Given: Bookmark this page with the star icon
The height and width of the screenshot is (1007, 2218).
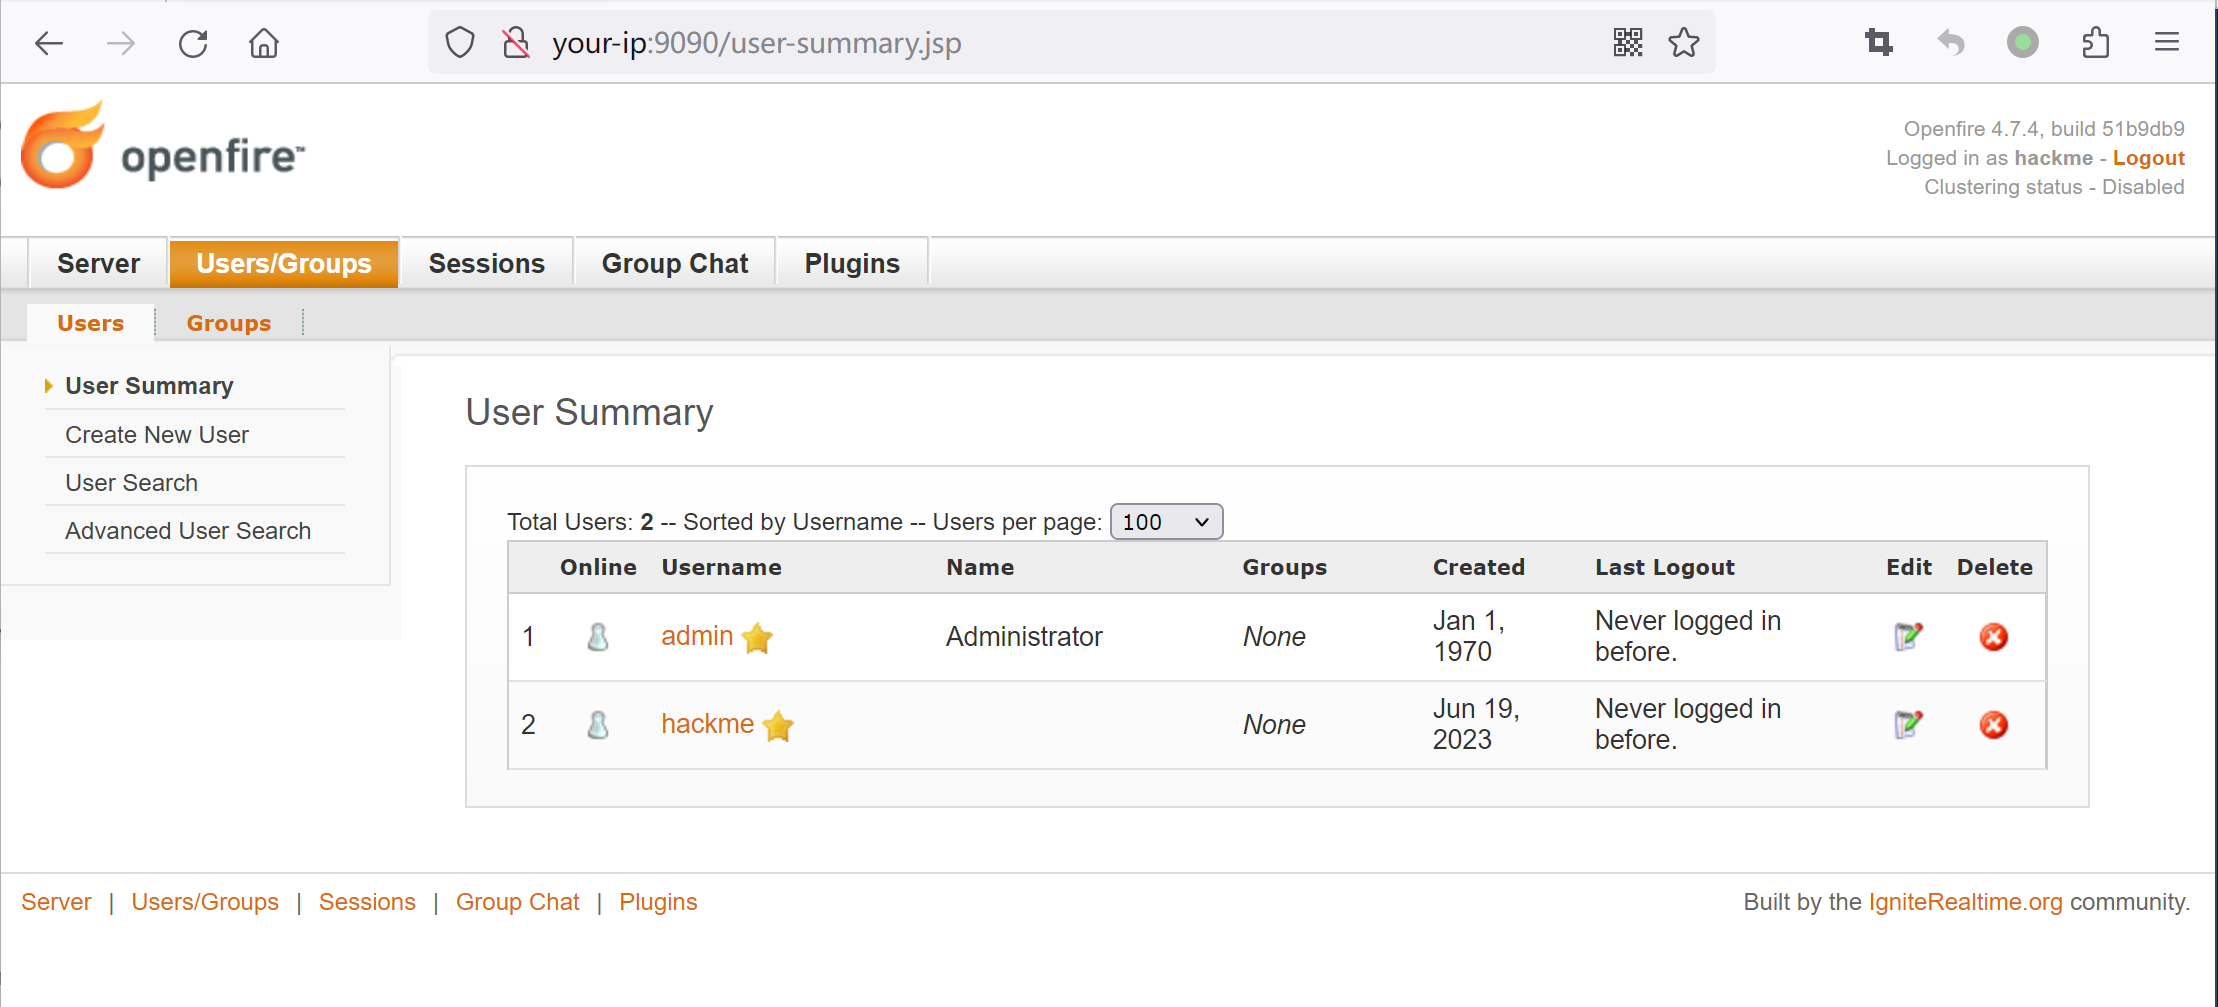Looking at the screenshot, I should click(1684, 43).
